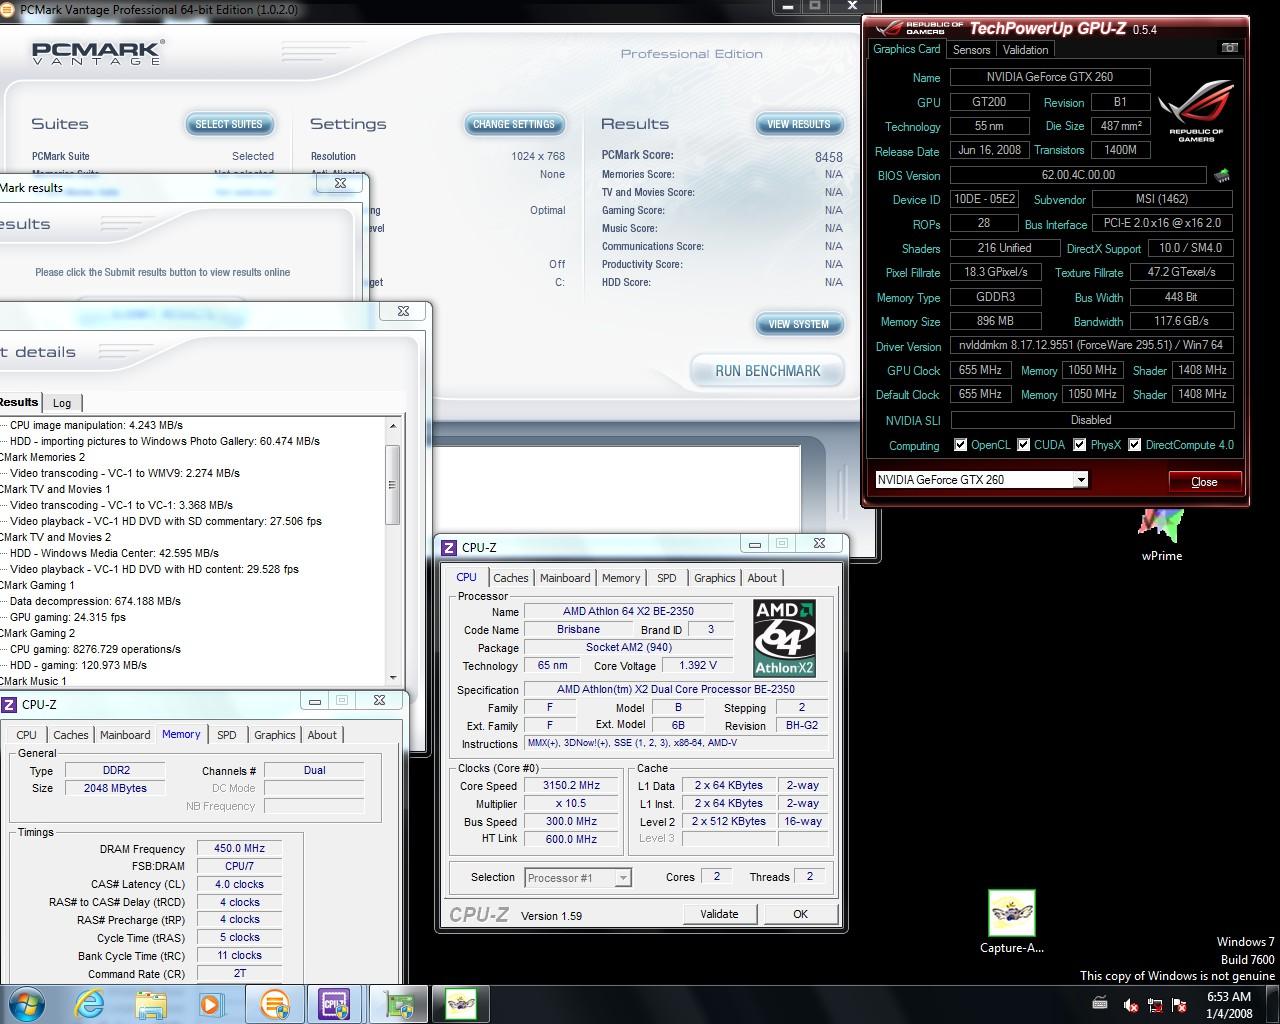1280x1024 pixels.
Task: Click the 'HDD - gaming: 120.973 MB/s' row
Action: (78, 665)
